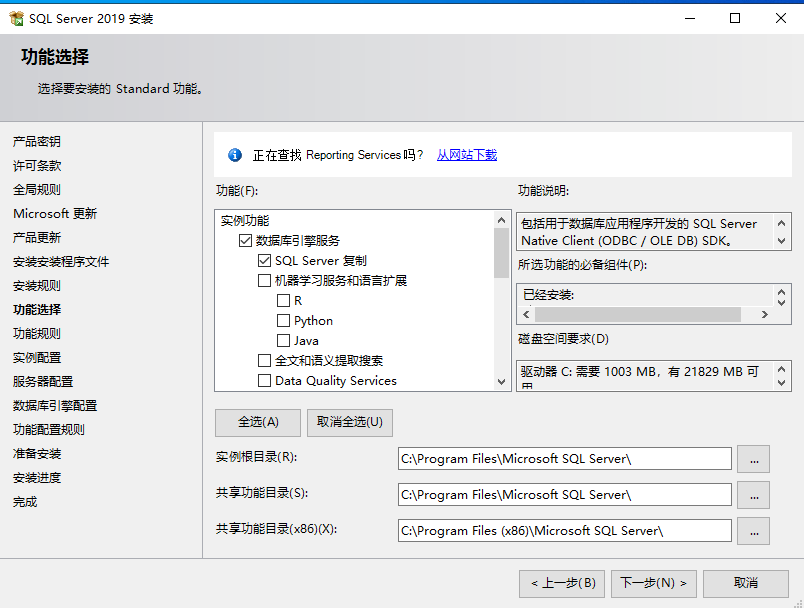The image size is (804, 608).
Task: Enable 全文和语义提取搜索 checkbox
Action: pyautogui.click(x=264, y=360)
